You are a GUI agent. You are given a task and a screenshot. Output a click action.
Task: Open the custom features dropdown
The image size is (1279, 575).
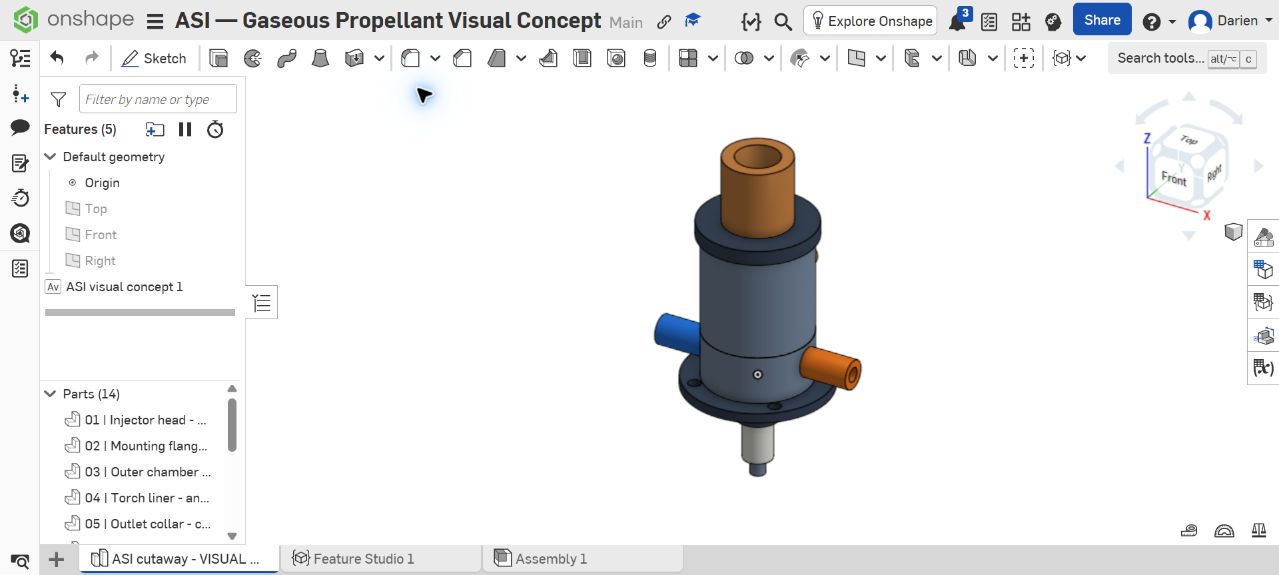coord(1070,59)
